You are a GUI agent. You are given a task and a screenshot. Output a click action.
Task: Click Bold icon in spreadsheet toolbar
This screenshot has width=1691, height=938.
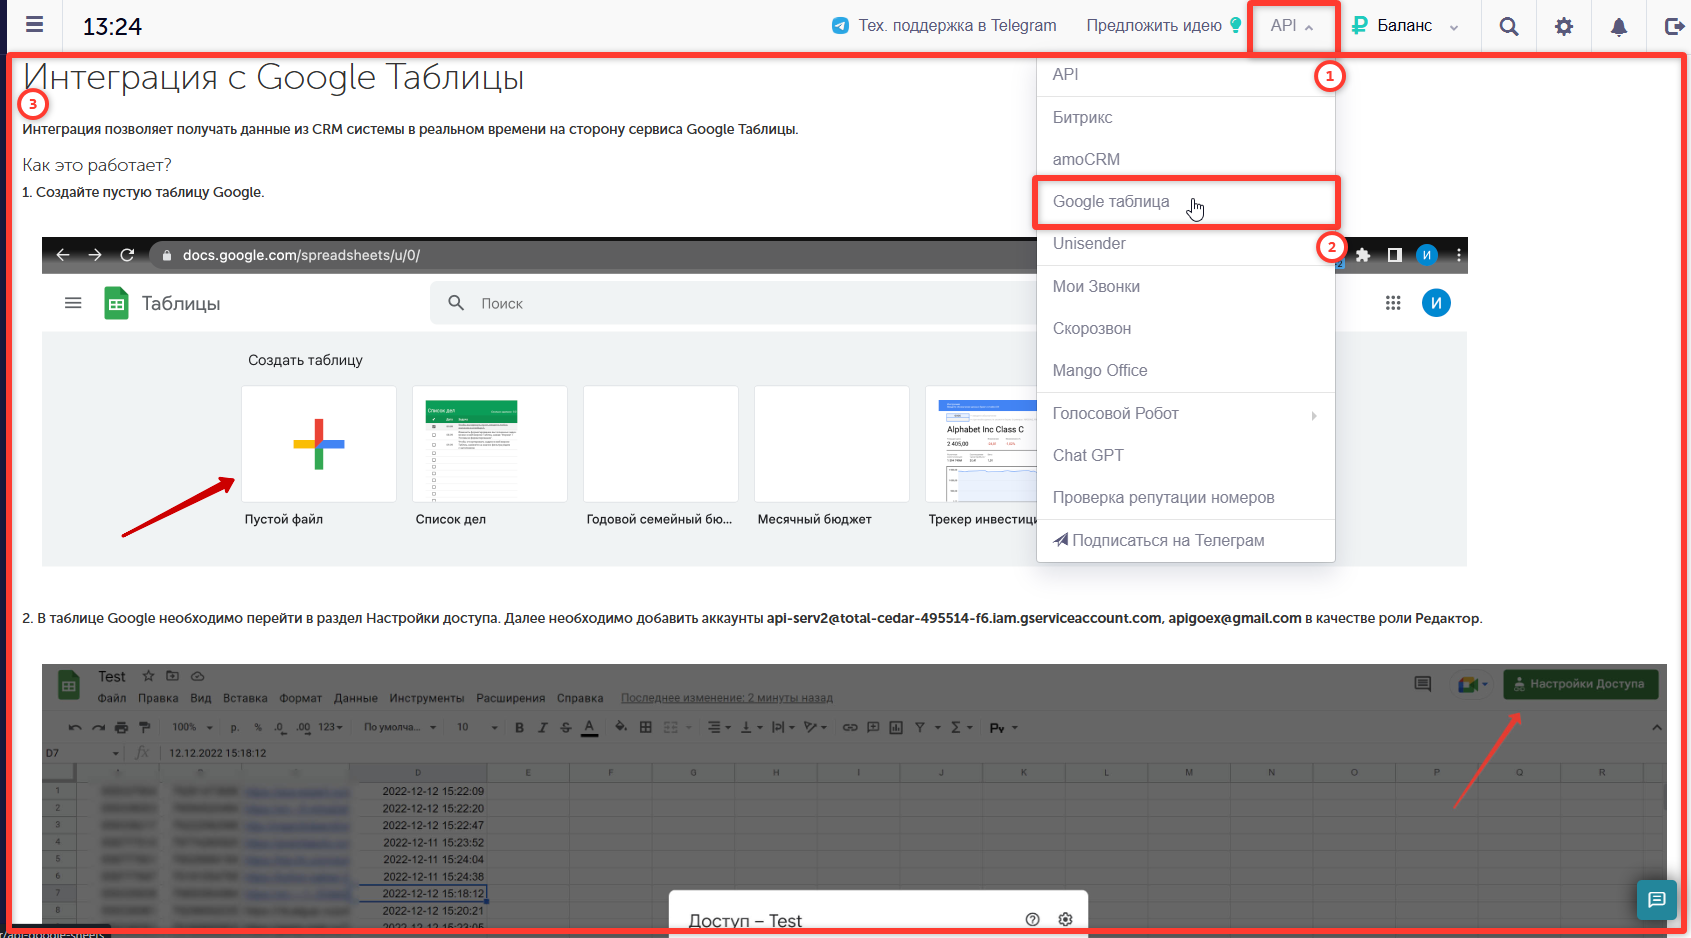519,727
